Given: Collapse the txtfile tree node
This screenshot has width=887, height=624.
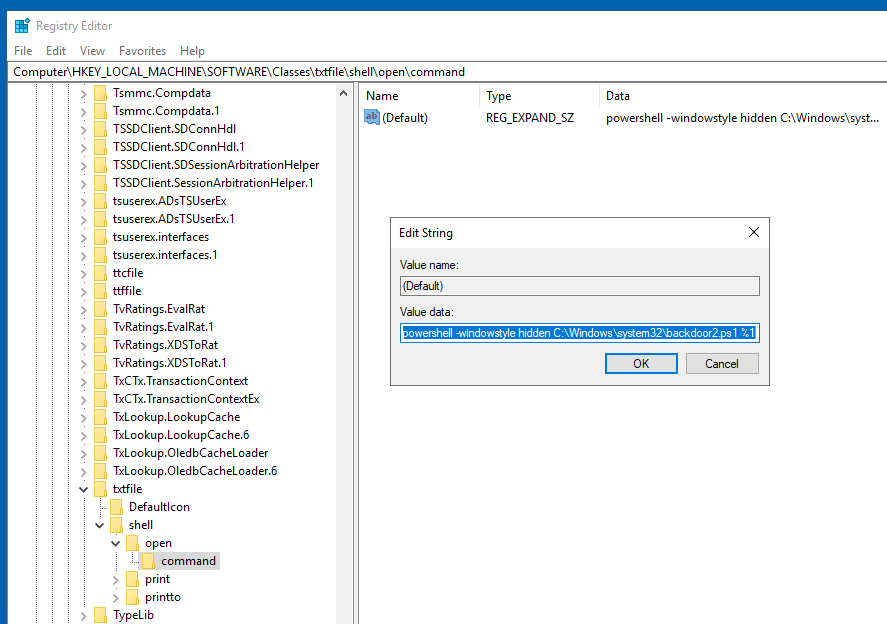Looking at the screenshot, I should point(83,489).
